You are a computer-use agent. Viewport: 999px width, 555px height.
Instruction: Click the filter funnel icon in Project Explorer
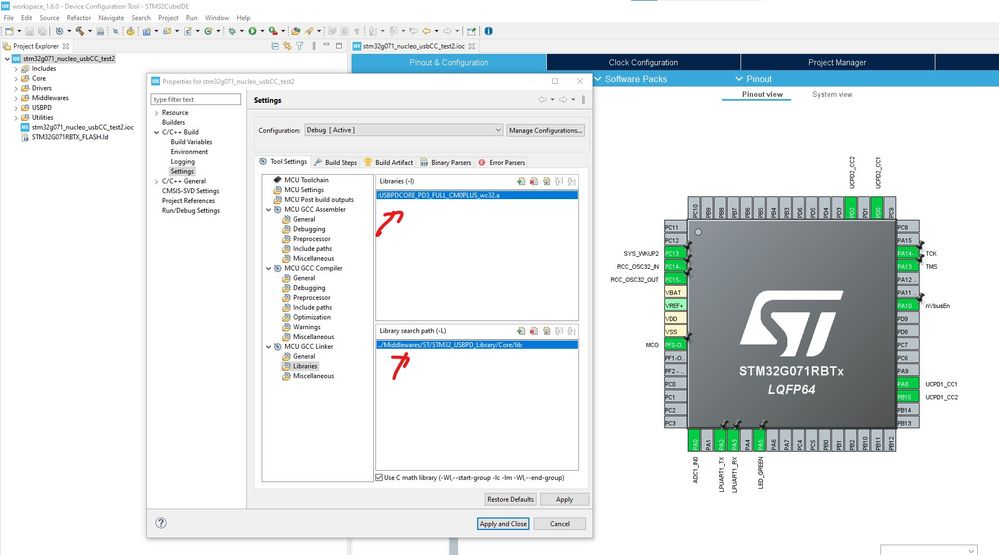[x=299, y=46]
